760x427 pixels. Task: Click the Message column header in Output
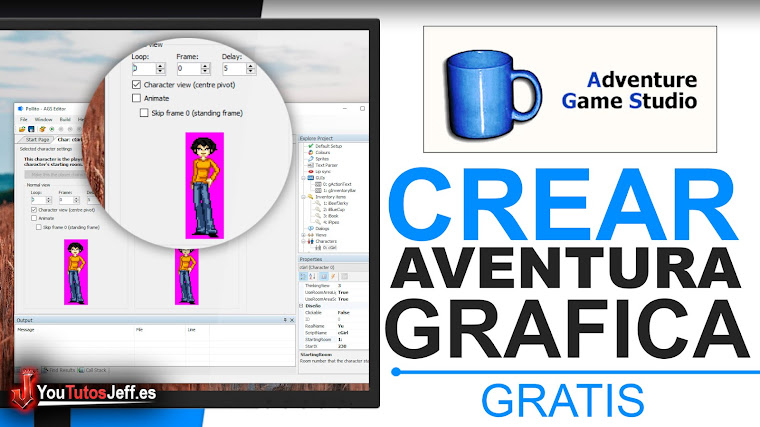tap(26, 330)
